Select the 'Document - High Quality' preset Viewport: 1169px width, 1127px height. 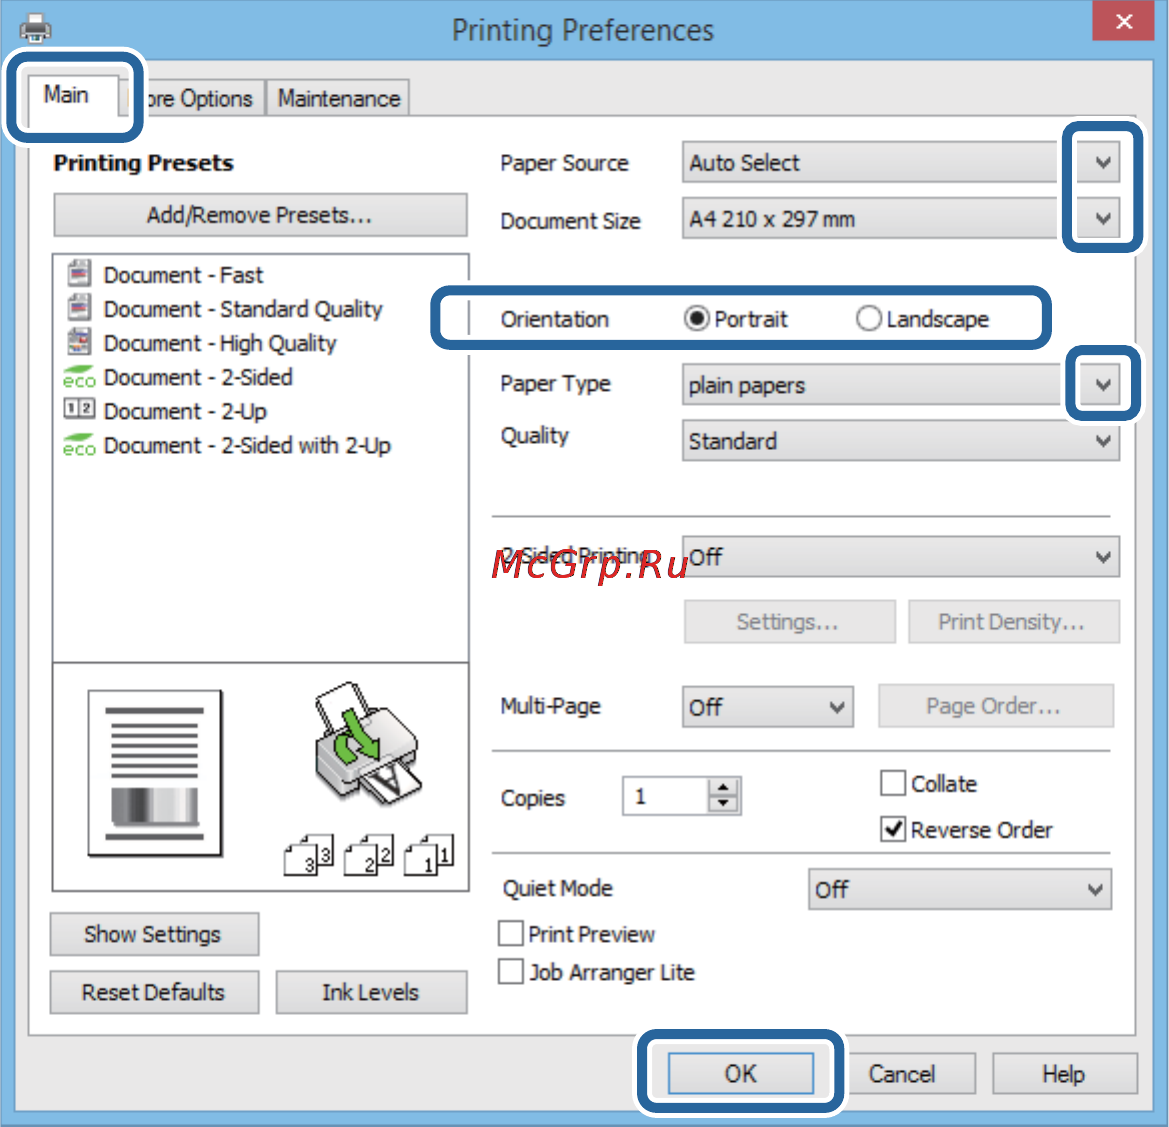point(220,344)
